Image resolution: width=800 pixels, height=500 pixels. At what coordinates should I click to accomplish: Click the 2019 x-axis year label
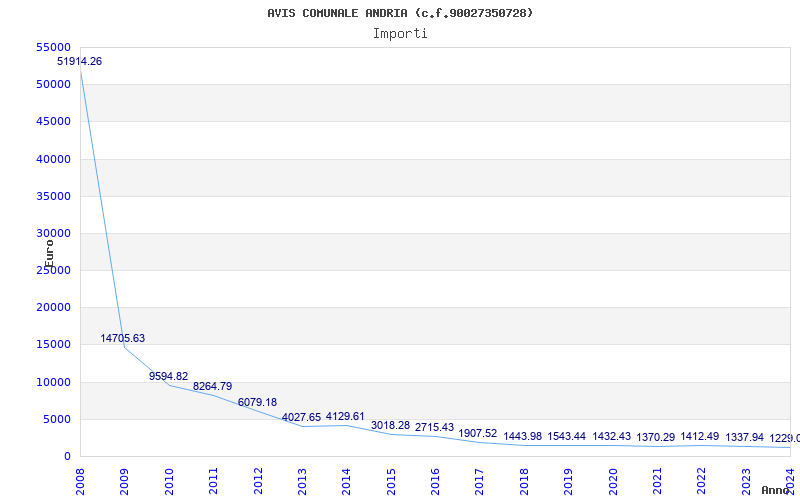click(x=568, y=481)
